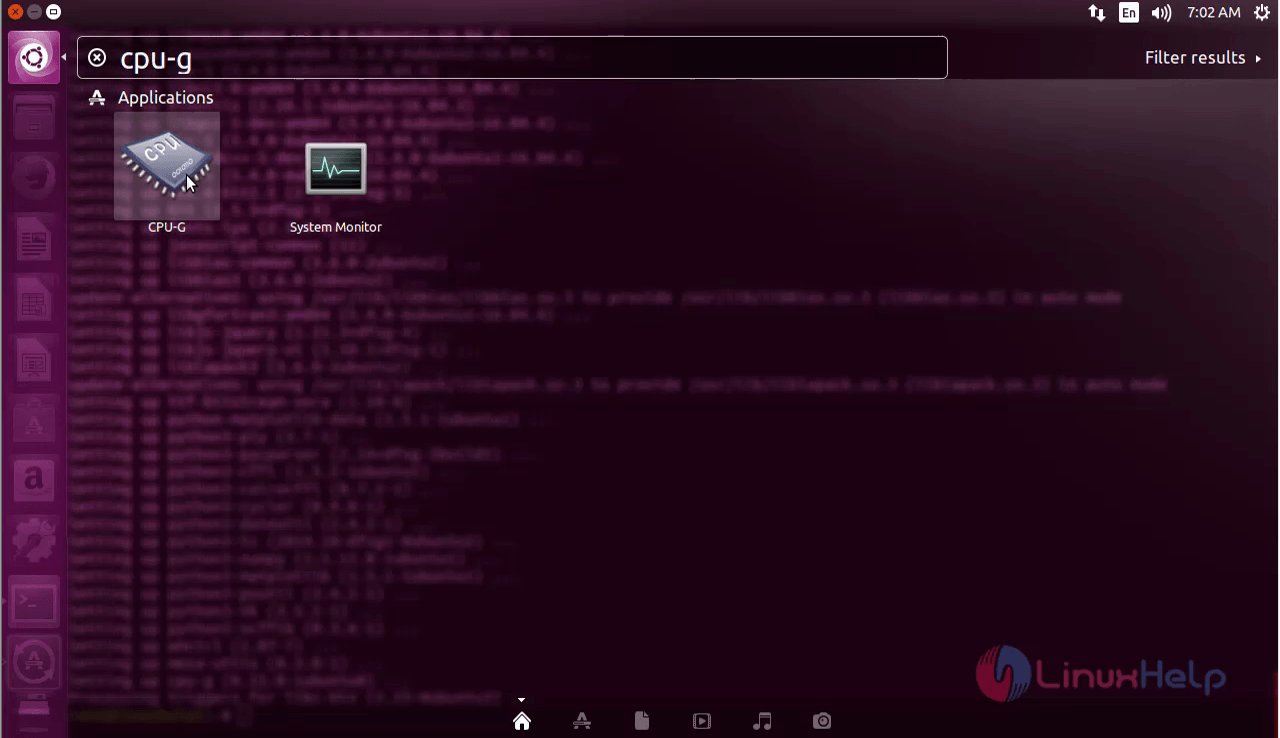Screen dimensions: 1280x738
Task: Switch to the Applications lens at the bottom
Action: point(582,721)
